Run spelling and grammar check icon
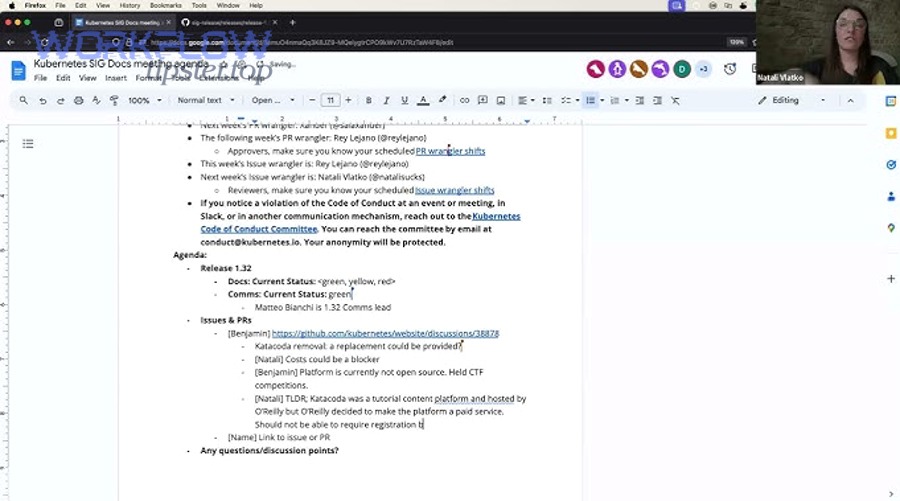 tap(96, 100)
